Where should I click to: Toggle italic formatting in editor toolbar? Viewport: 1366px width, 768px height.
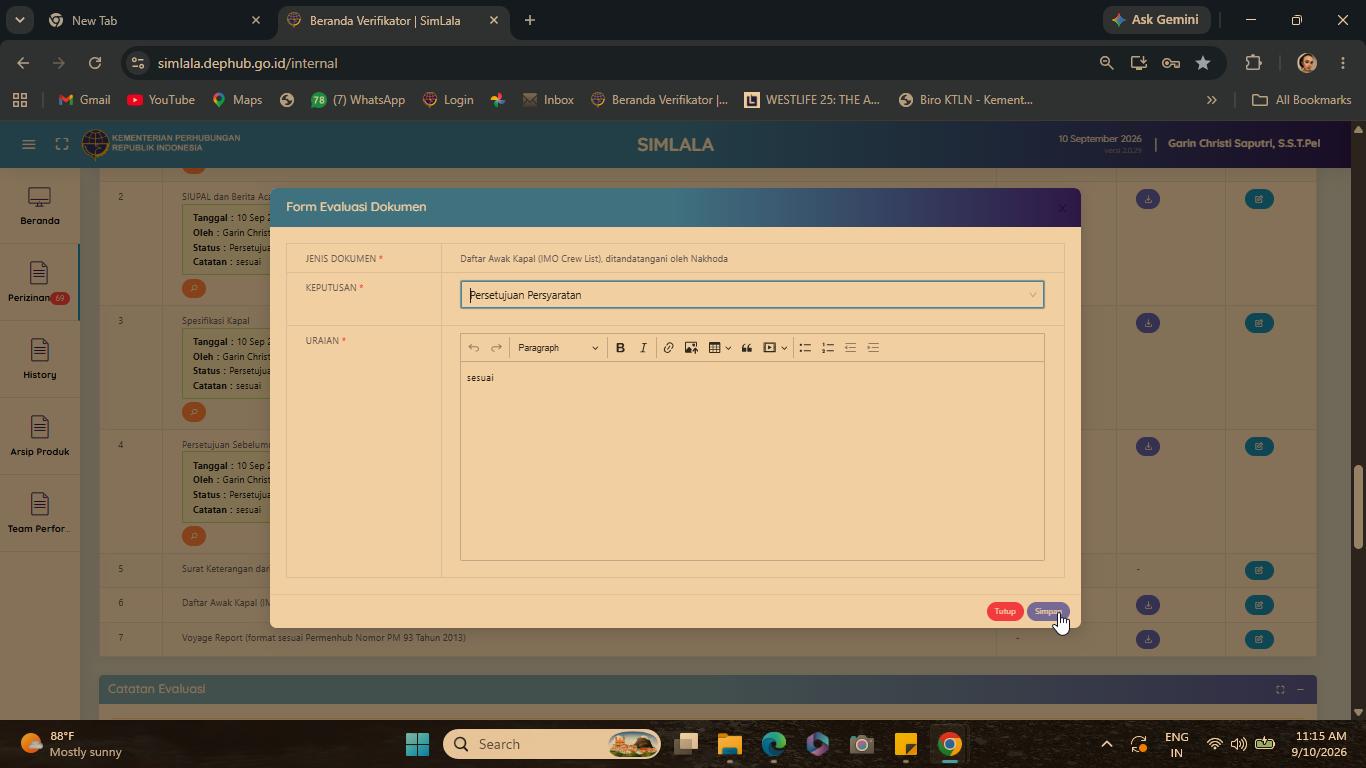[643, 348]
